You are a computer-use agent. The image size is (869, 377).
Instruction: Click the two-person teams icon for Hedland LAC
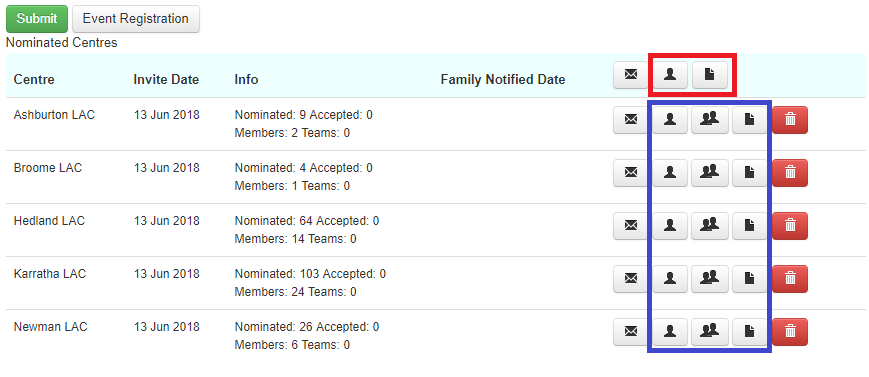click(710, 226)
